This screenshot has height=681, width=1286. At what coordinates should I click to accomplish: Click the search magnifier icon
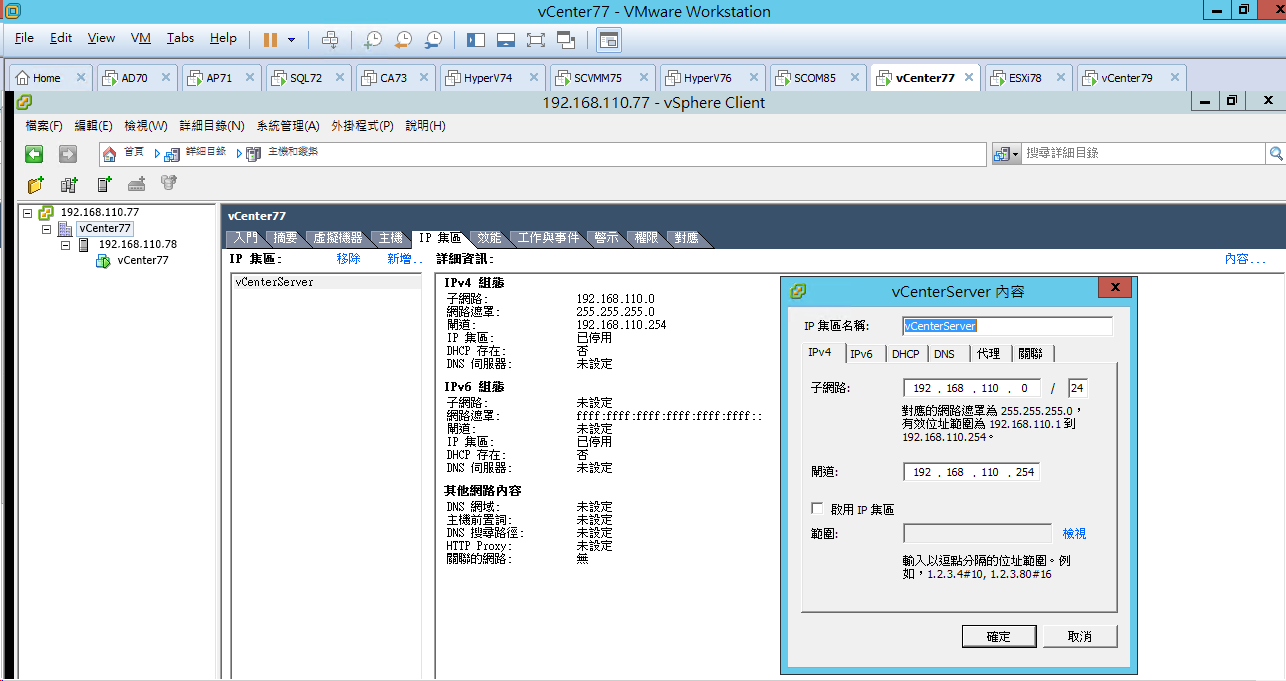click(x=1276, y=154)
